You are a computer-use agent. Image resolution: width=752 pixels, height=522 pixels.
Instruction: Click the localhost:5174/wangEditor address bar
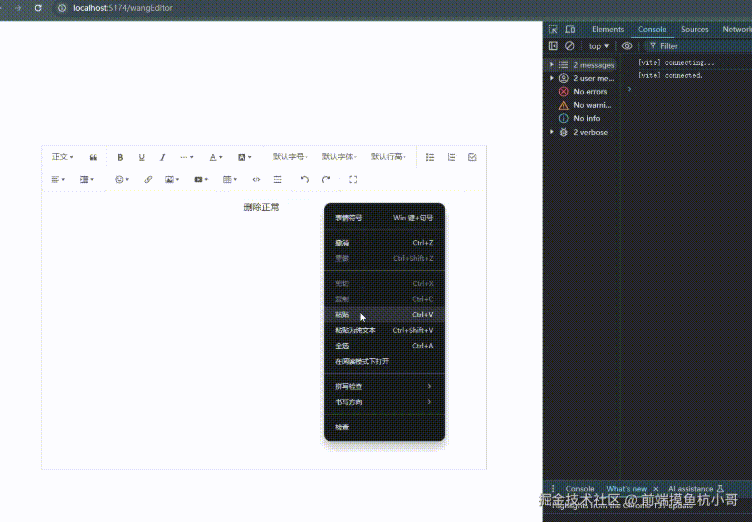click(123, 8)
